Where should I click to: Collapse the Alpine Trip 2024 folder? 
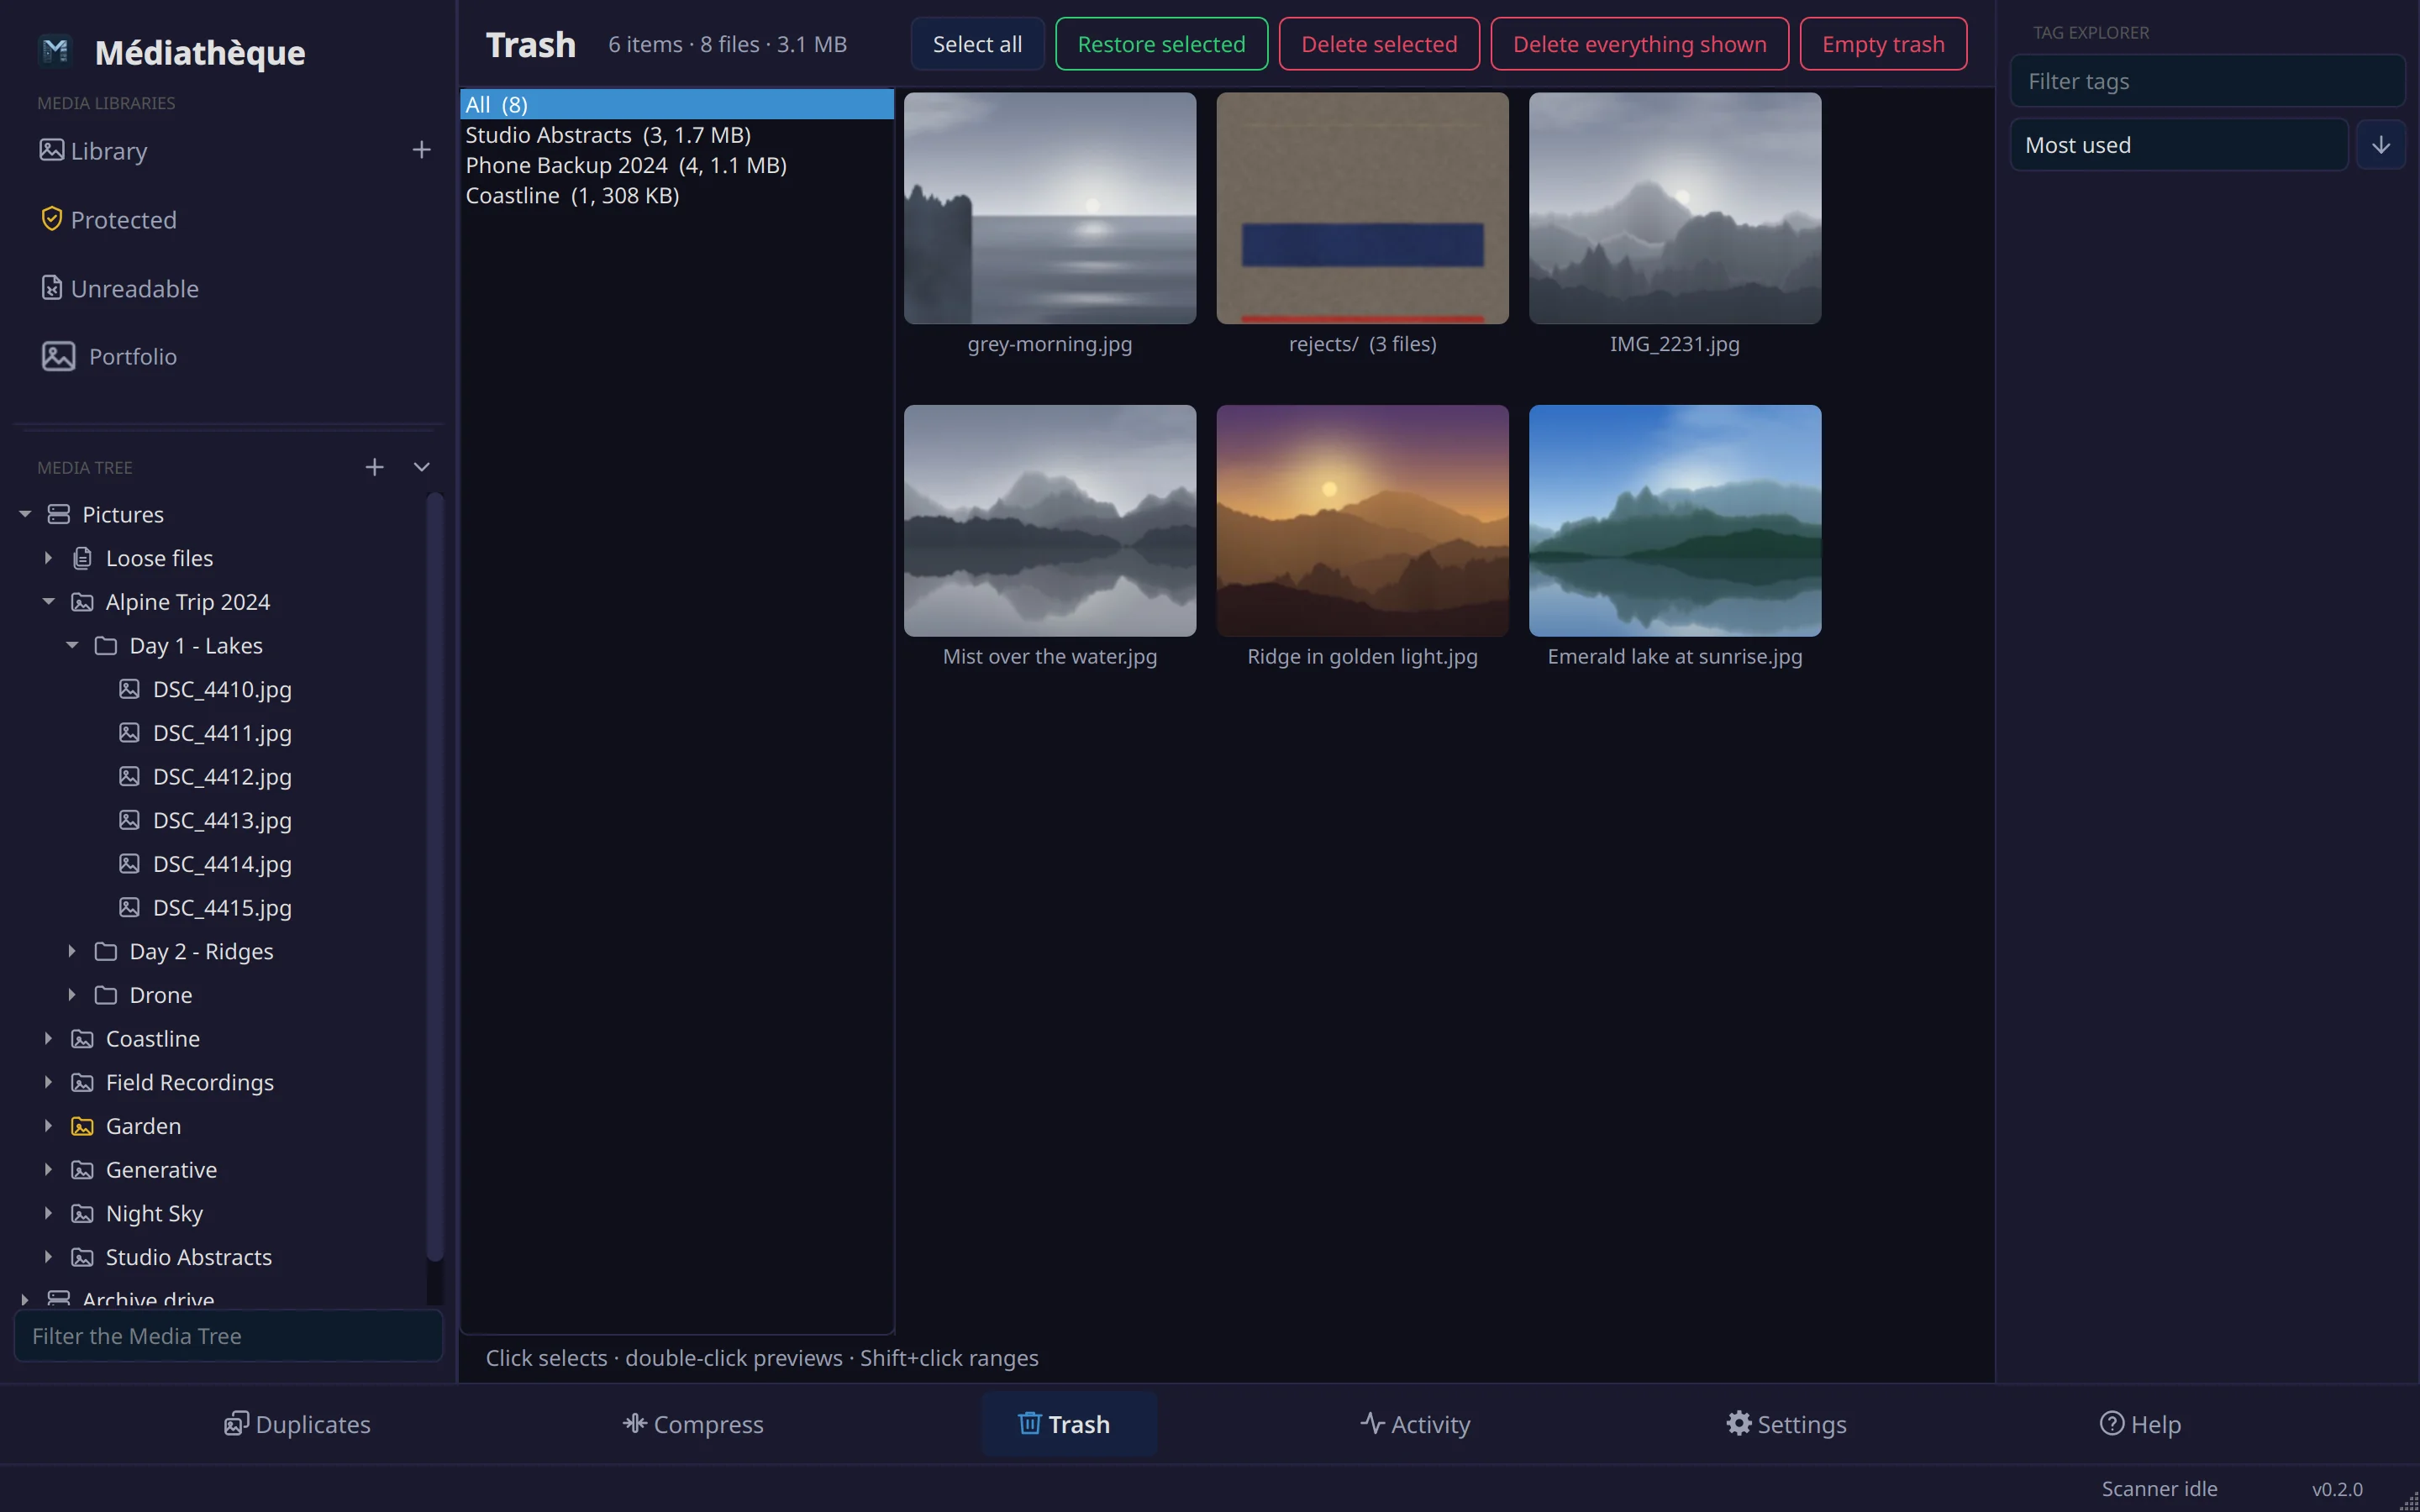coord(48,602)
